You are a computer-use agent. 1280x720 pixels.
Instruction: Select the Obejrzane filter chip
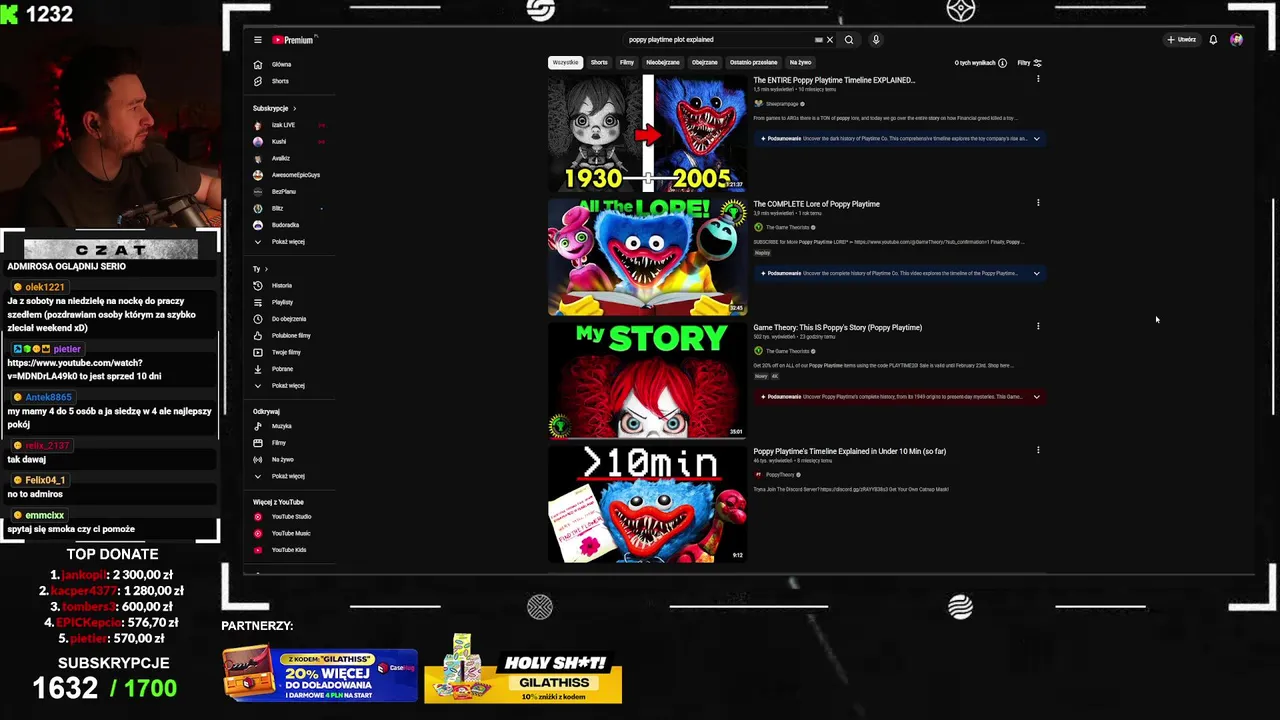click(x=705, y=63)
